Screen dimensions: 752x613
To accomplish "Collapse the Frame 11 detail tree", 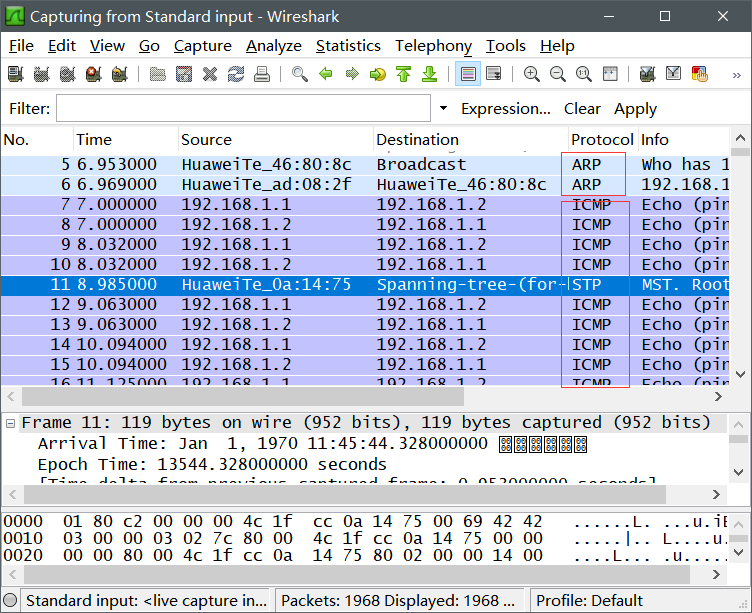I will tap(11, 424).
